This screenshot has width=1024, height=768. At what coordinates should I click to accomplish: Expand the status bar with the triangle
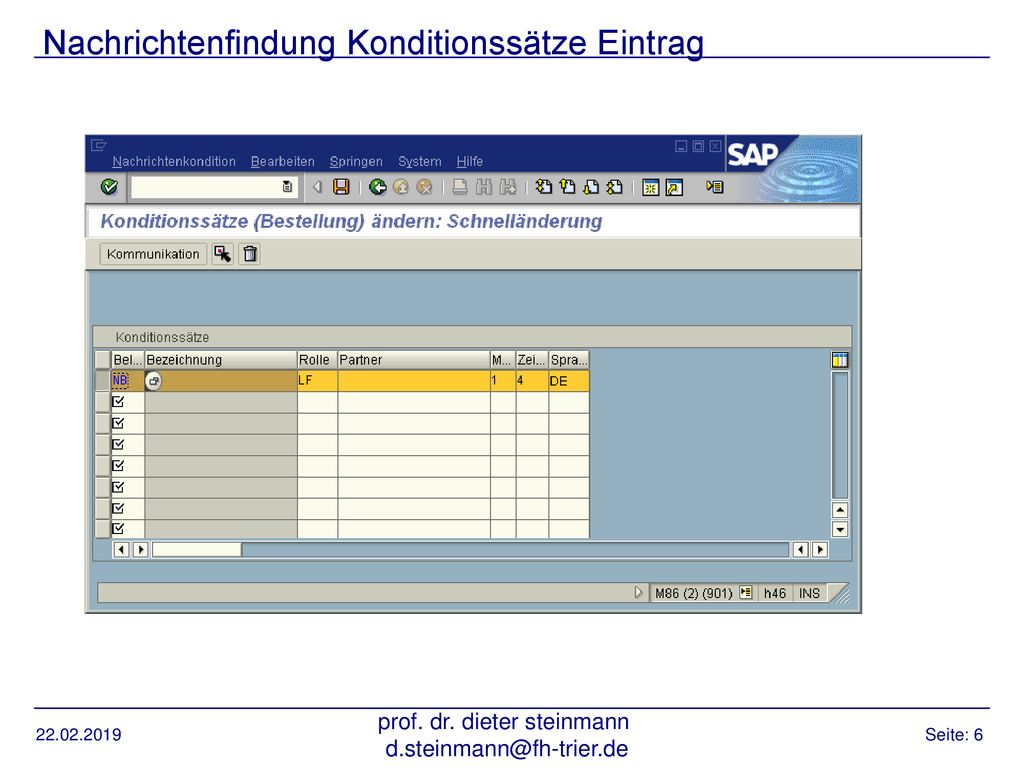638,593
